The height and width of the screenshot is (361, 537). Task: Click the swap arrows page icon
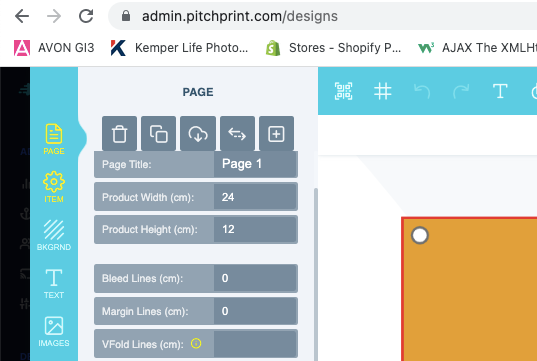coord(237,134)
